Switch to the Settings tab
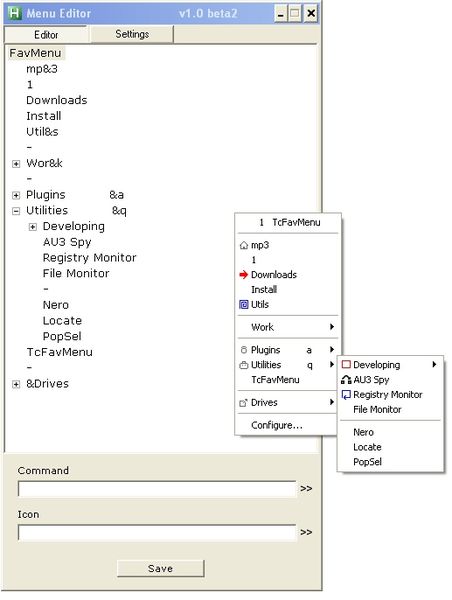 tap(132, 34)
